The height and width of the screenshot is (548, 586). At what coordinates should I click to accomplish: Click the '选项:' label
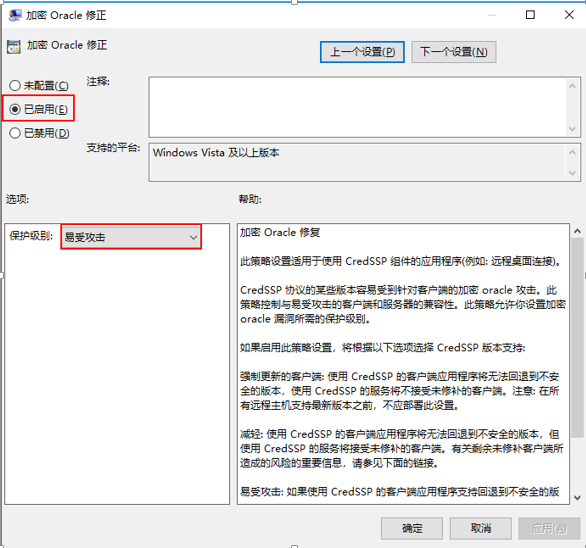click(x=17, y=199)
